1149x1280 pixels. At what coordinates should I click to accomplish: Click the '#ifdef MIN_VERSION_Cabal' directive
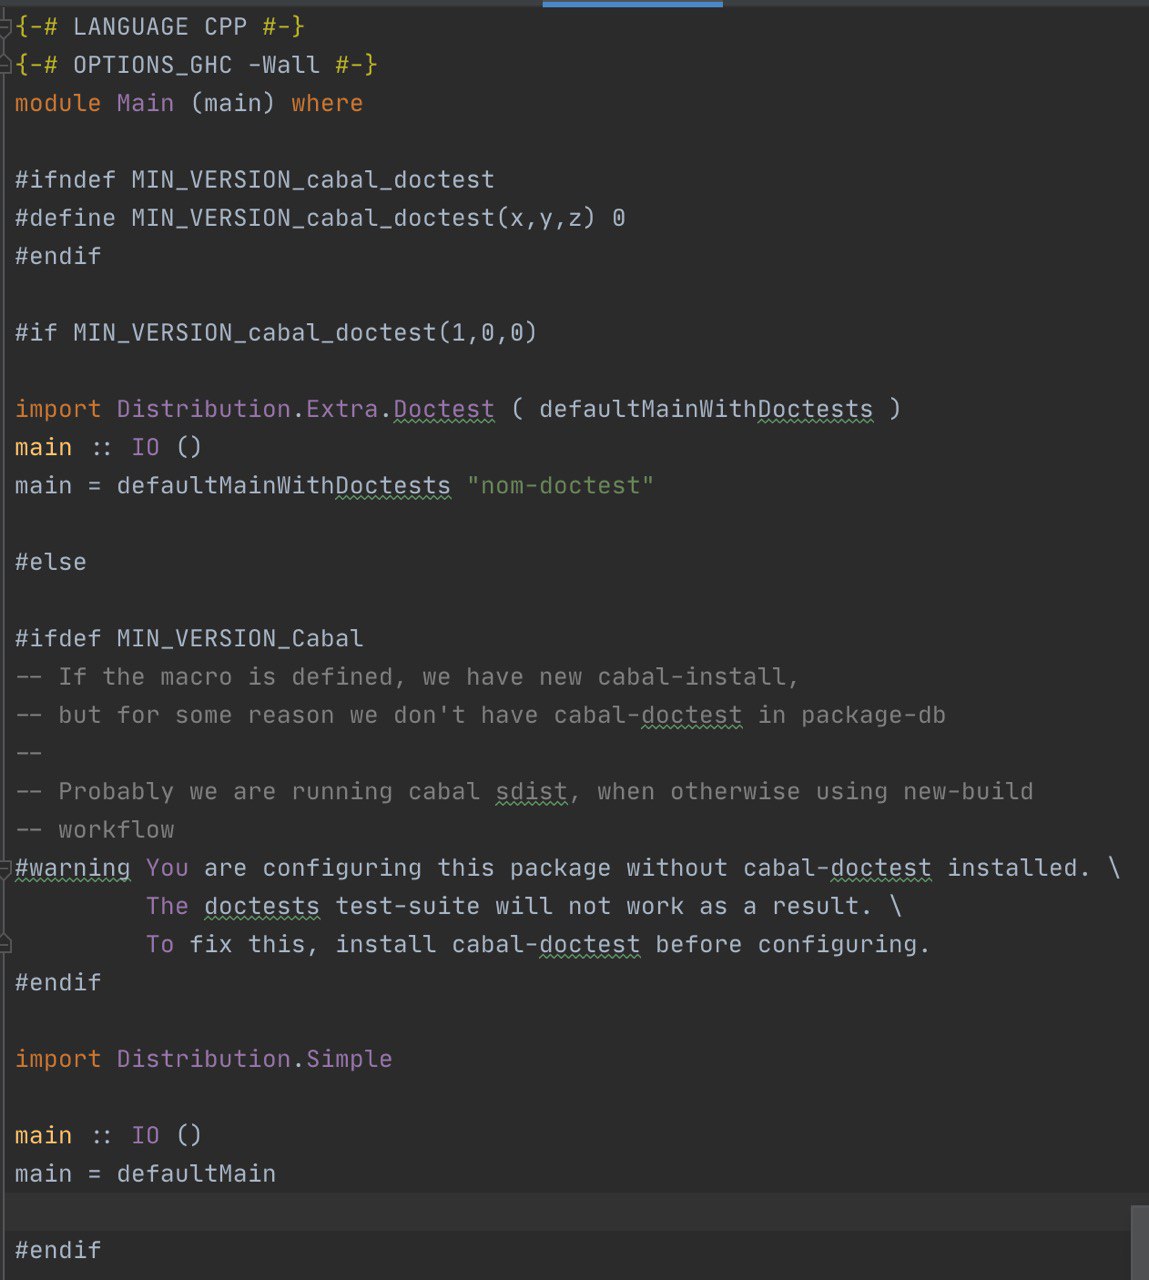189,638
